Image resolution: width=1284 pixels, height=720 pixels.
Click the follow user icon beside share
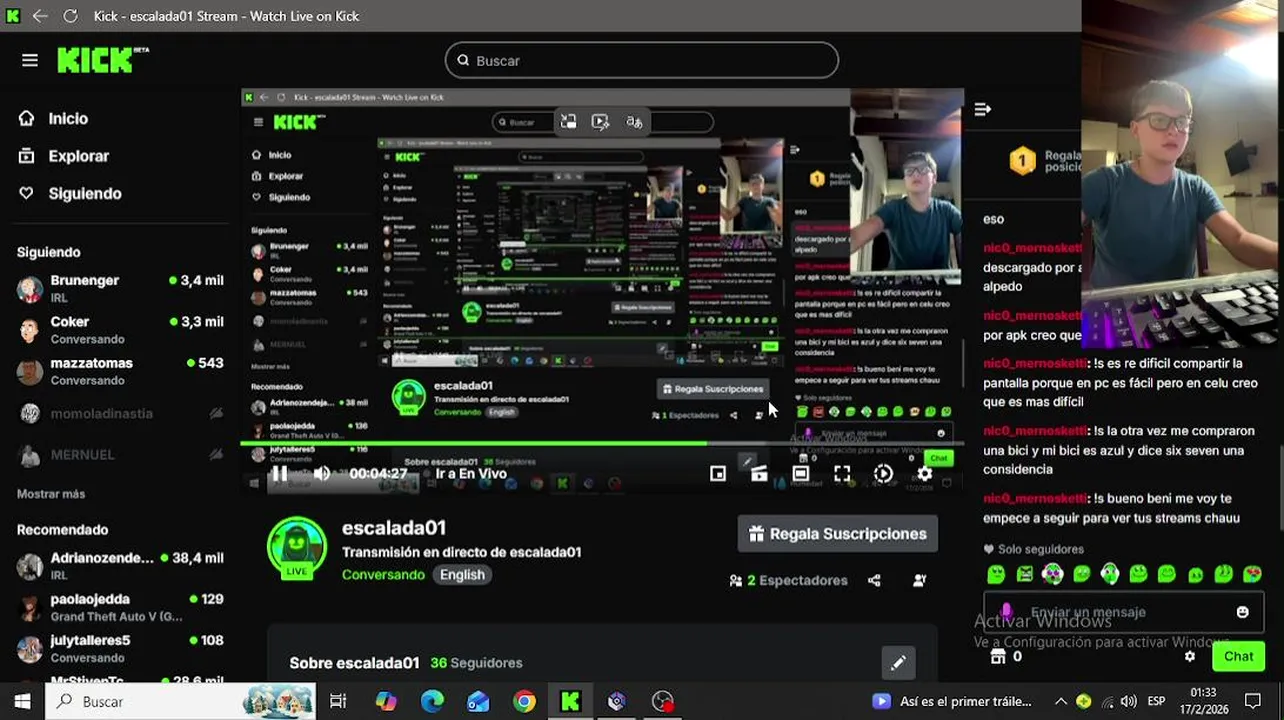(x=919, y=580)
